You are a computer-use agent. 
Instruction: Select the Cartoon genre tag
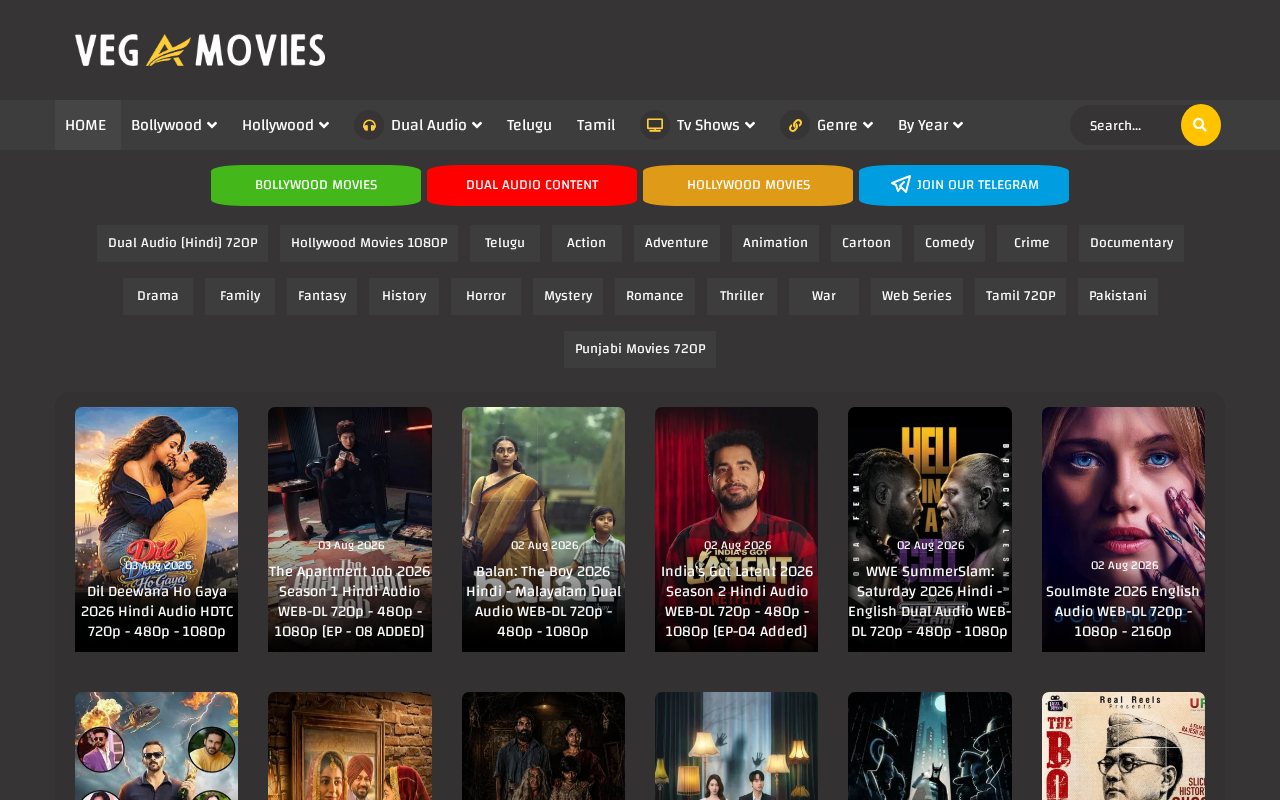pos(866,243)
